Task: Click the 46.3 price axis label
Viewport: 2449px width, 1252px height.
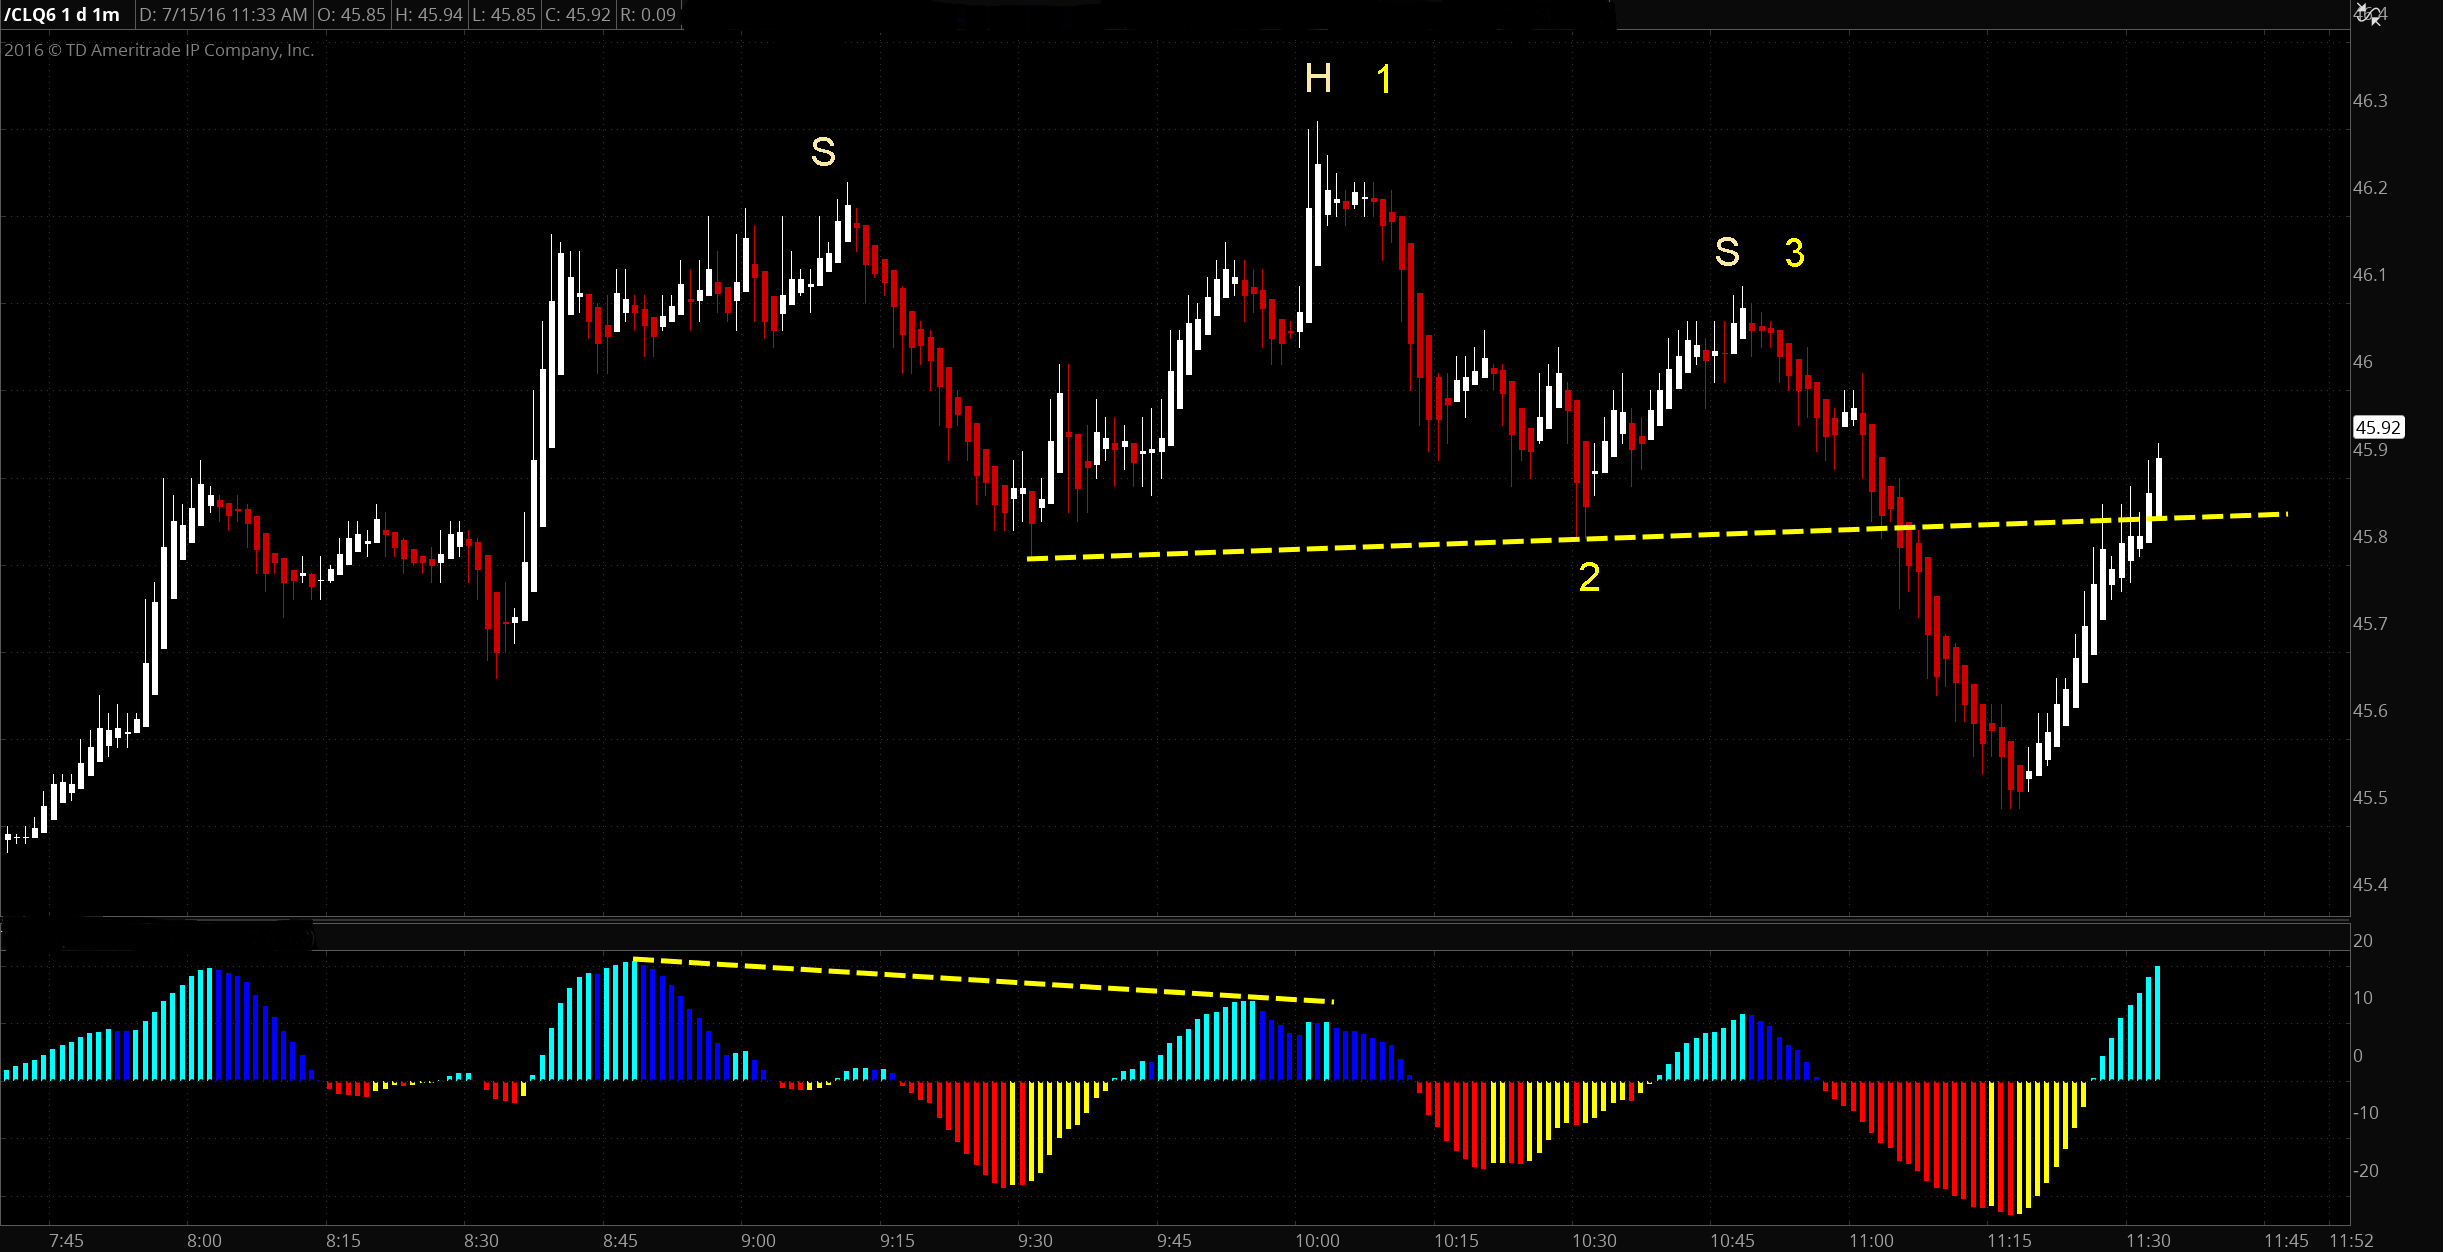Action: [2370, 101]
